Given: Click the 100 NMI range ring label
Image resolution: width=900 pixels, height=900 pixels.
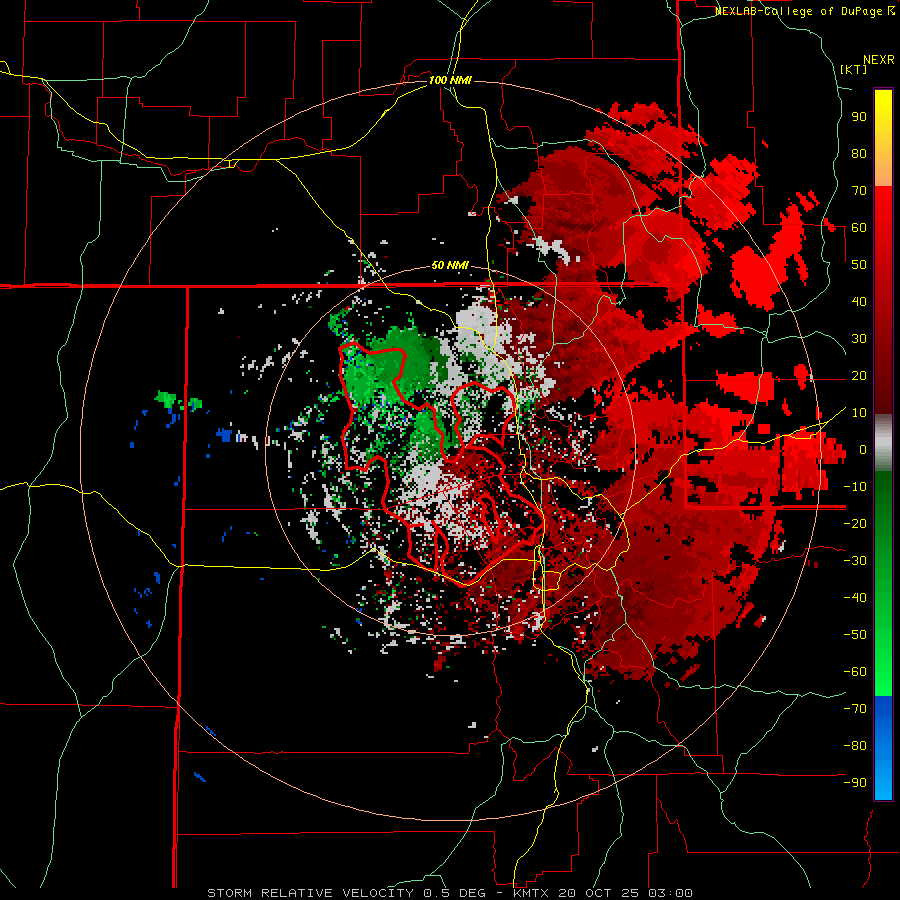Looking at the screenshot, I should click(x=450, y=80).
